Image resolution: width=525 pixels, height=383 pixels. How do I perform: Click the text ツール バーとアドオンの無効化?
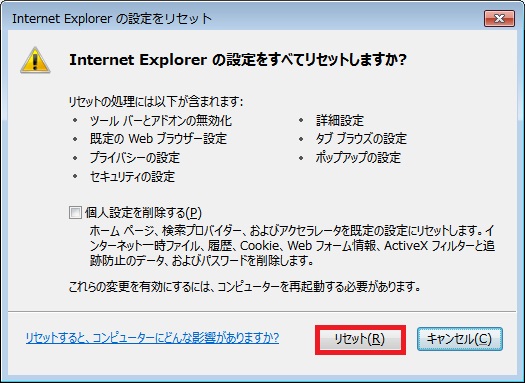[161, 121]
